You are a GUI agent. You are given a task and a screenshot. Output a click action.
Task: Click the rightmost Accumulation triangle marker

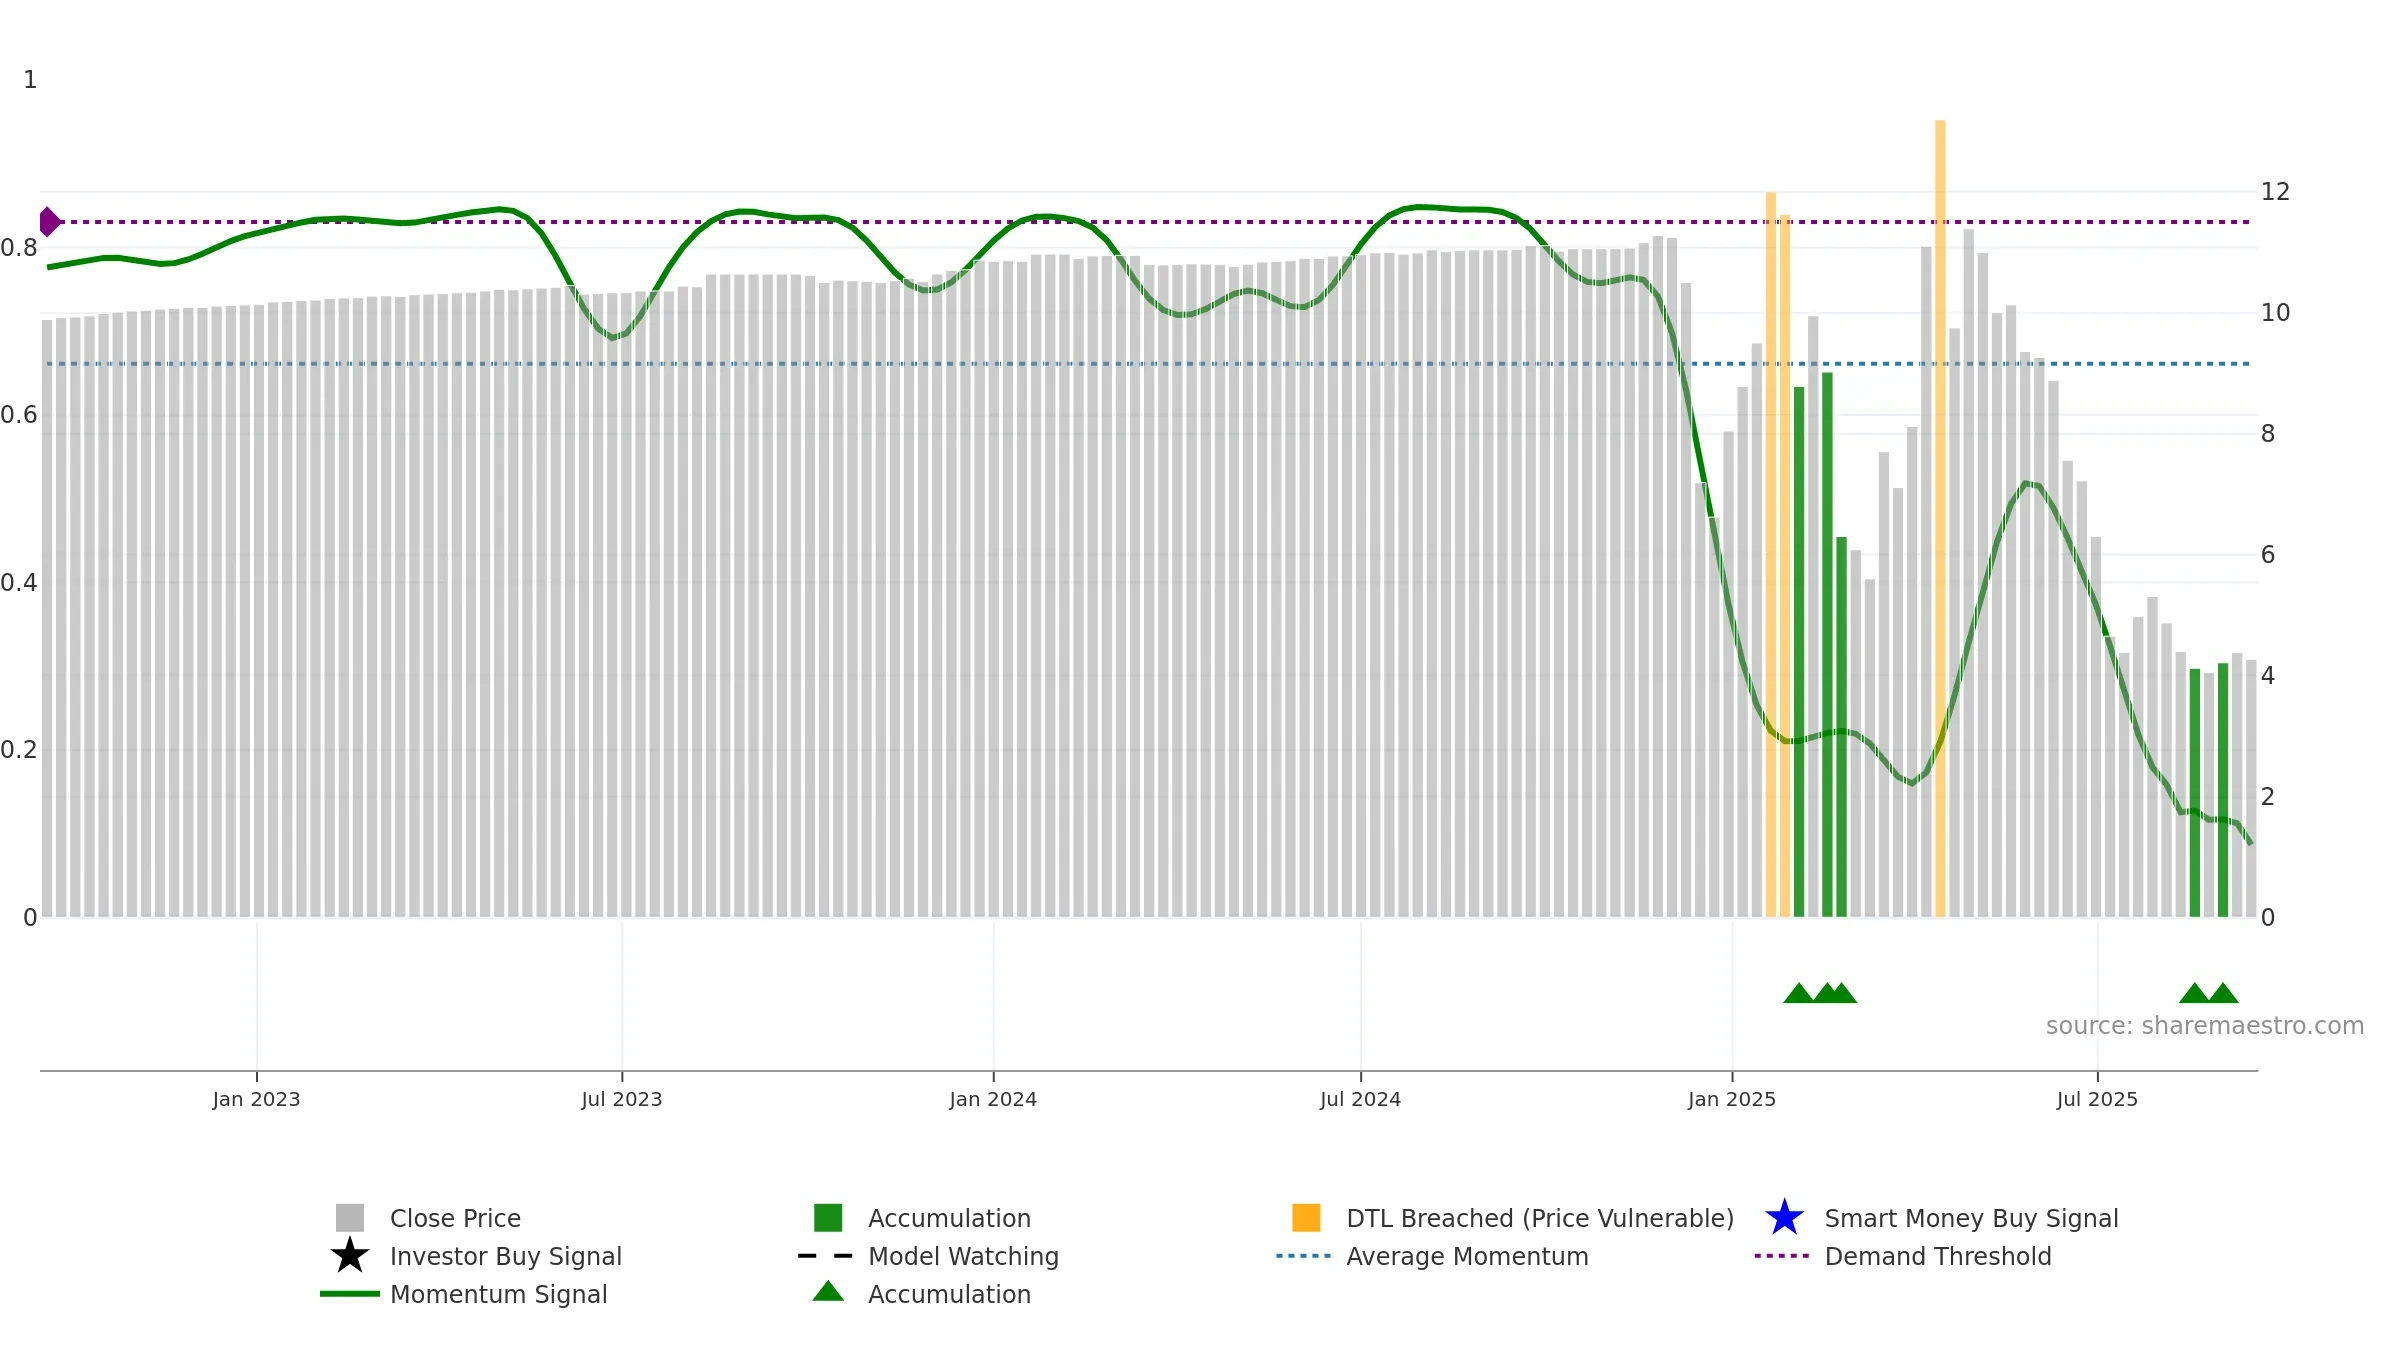2223,993
